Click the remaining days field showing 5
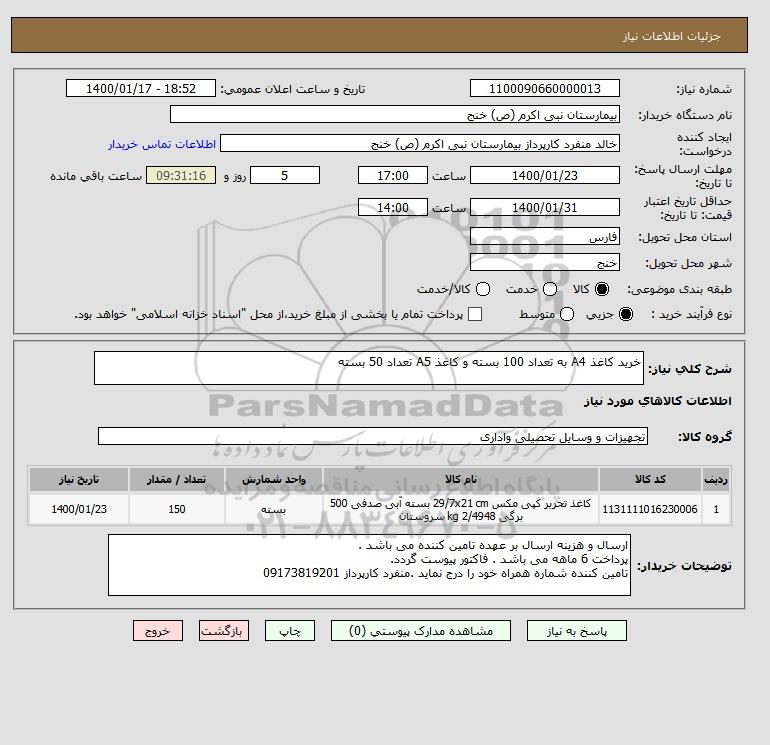 pos(285,175)
